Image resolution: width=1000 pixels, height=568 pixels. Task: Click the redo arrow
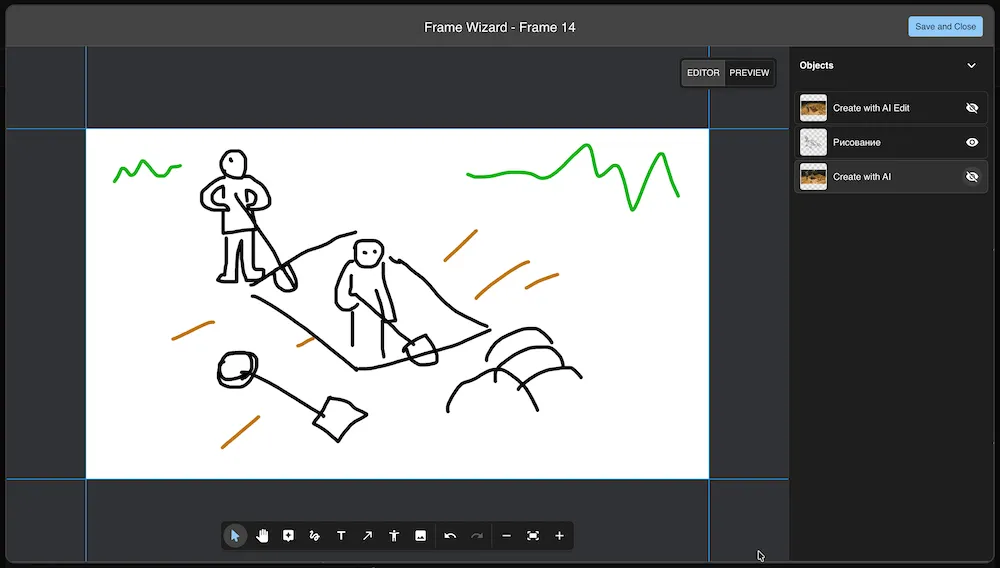tap(476, 536)
